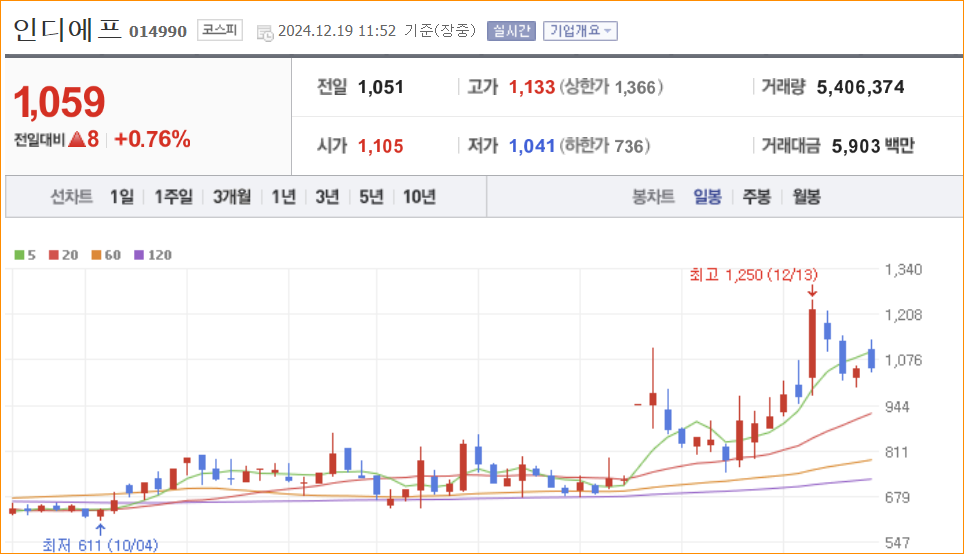This screenshot has height=554, width=964.
Task: Click the low price value 1,041
Action: [532, 146]
